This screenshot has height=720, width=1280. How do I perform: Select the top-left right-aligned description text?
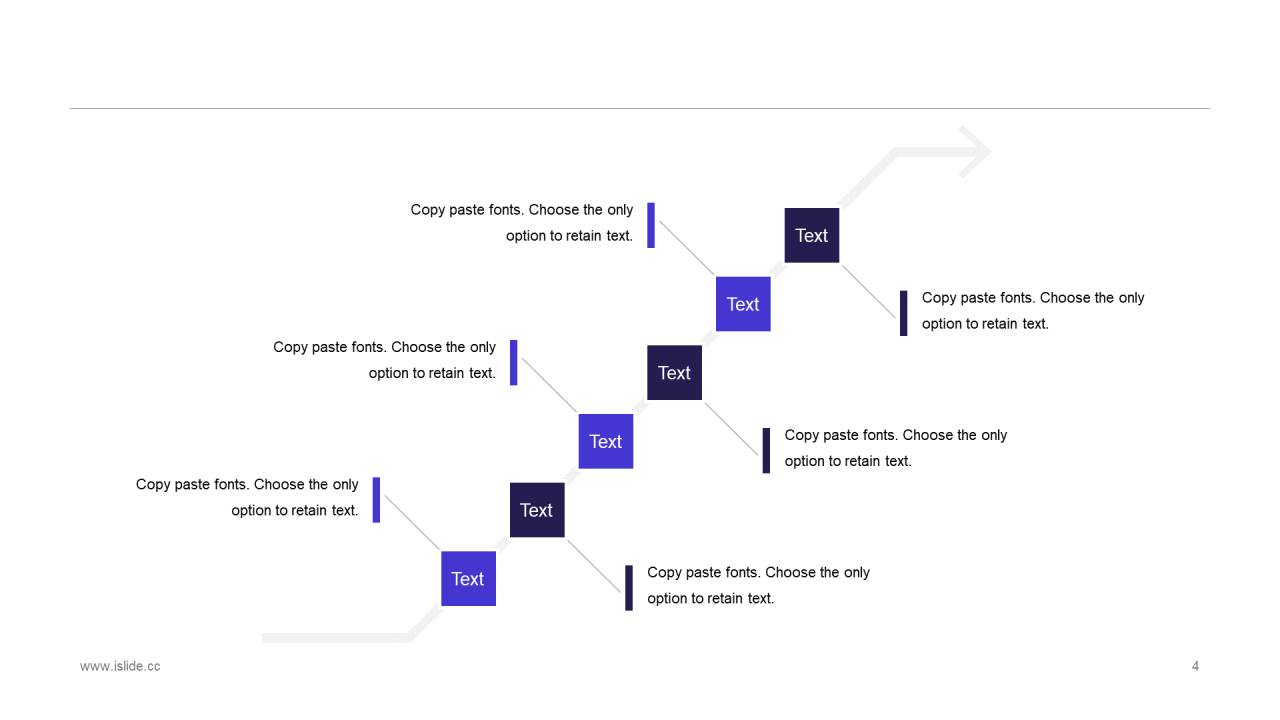coord(522,223)
